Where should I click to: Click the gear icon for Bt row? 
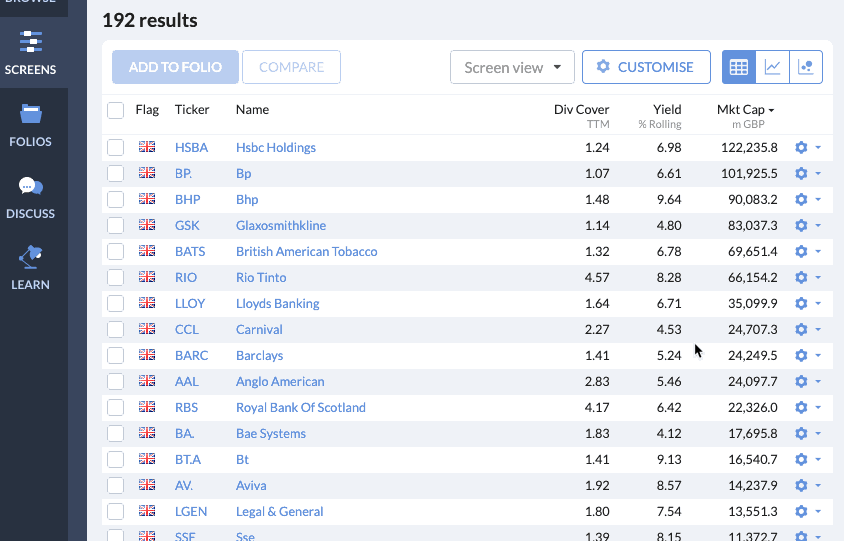click(x=801, y=460)
